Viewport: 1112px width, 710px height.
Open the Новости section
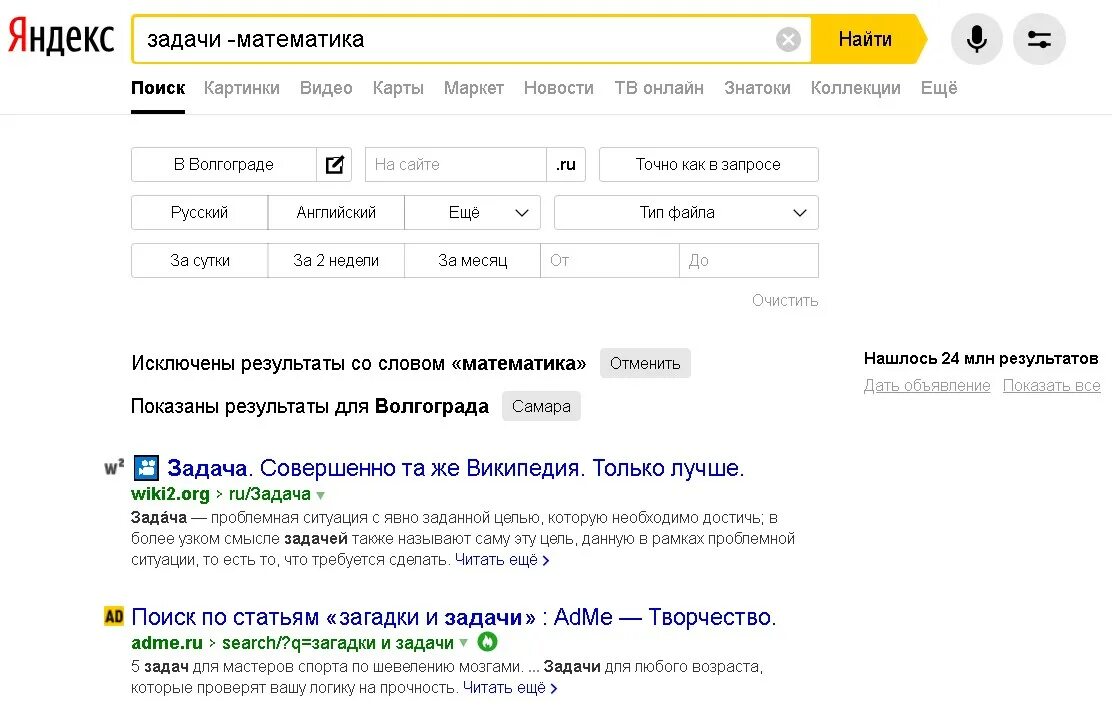[x=558, y=88]
